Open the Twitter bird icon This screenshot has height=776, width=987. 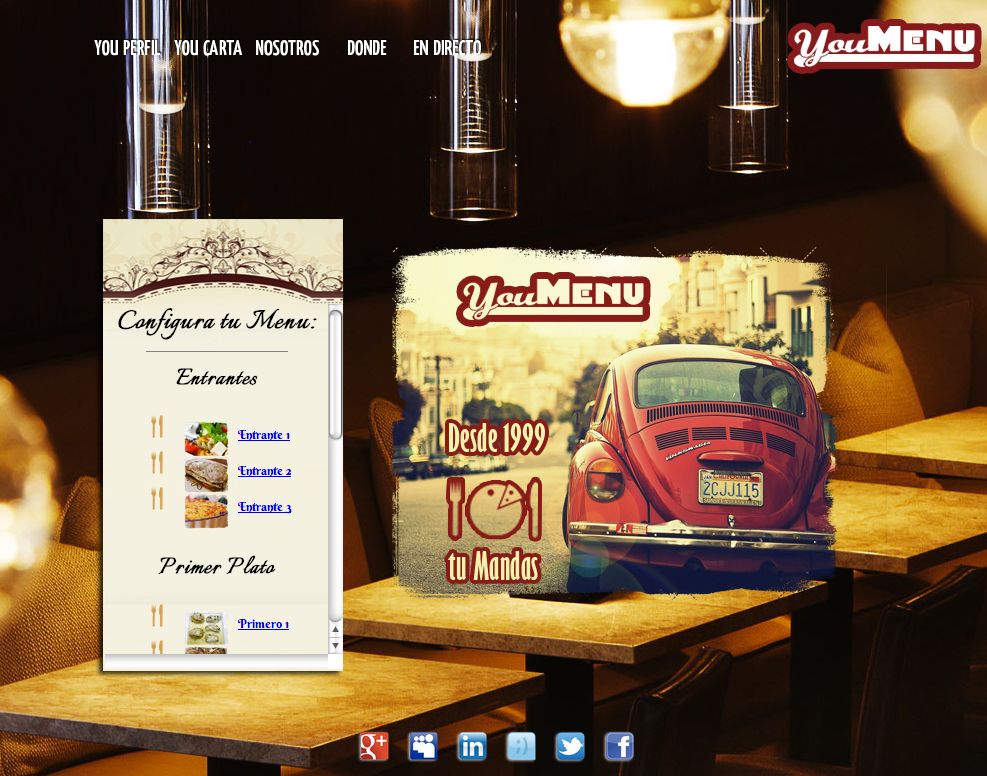[x=570, y=746]
